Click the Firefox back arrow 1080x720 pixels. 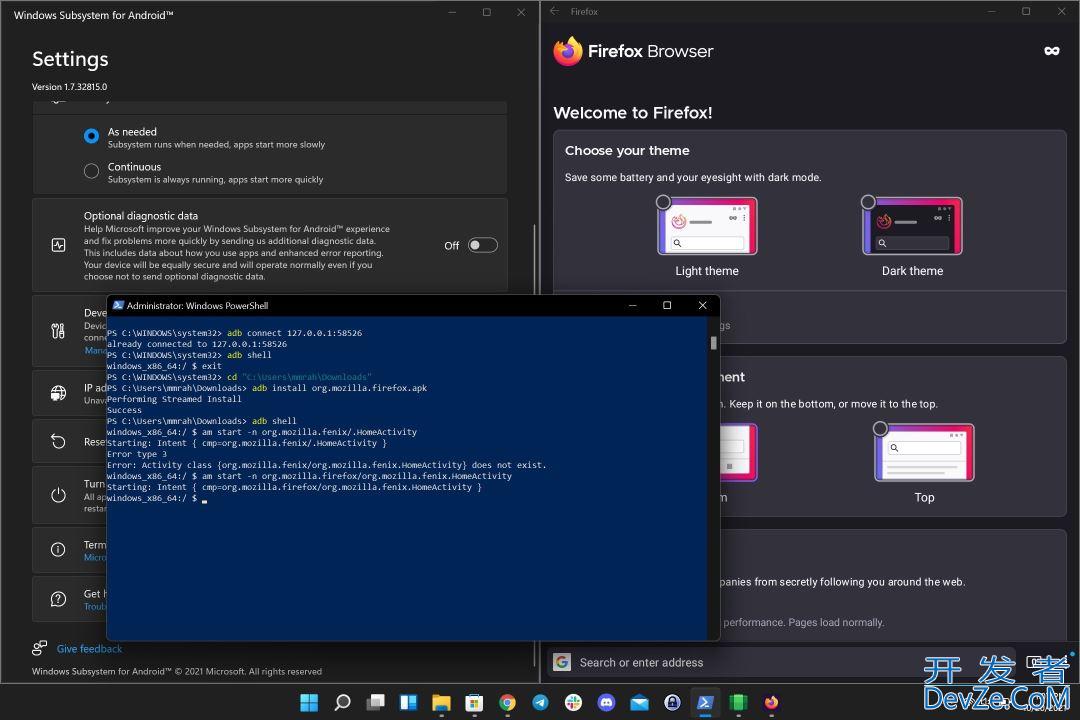click(x=554, y=11)
